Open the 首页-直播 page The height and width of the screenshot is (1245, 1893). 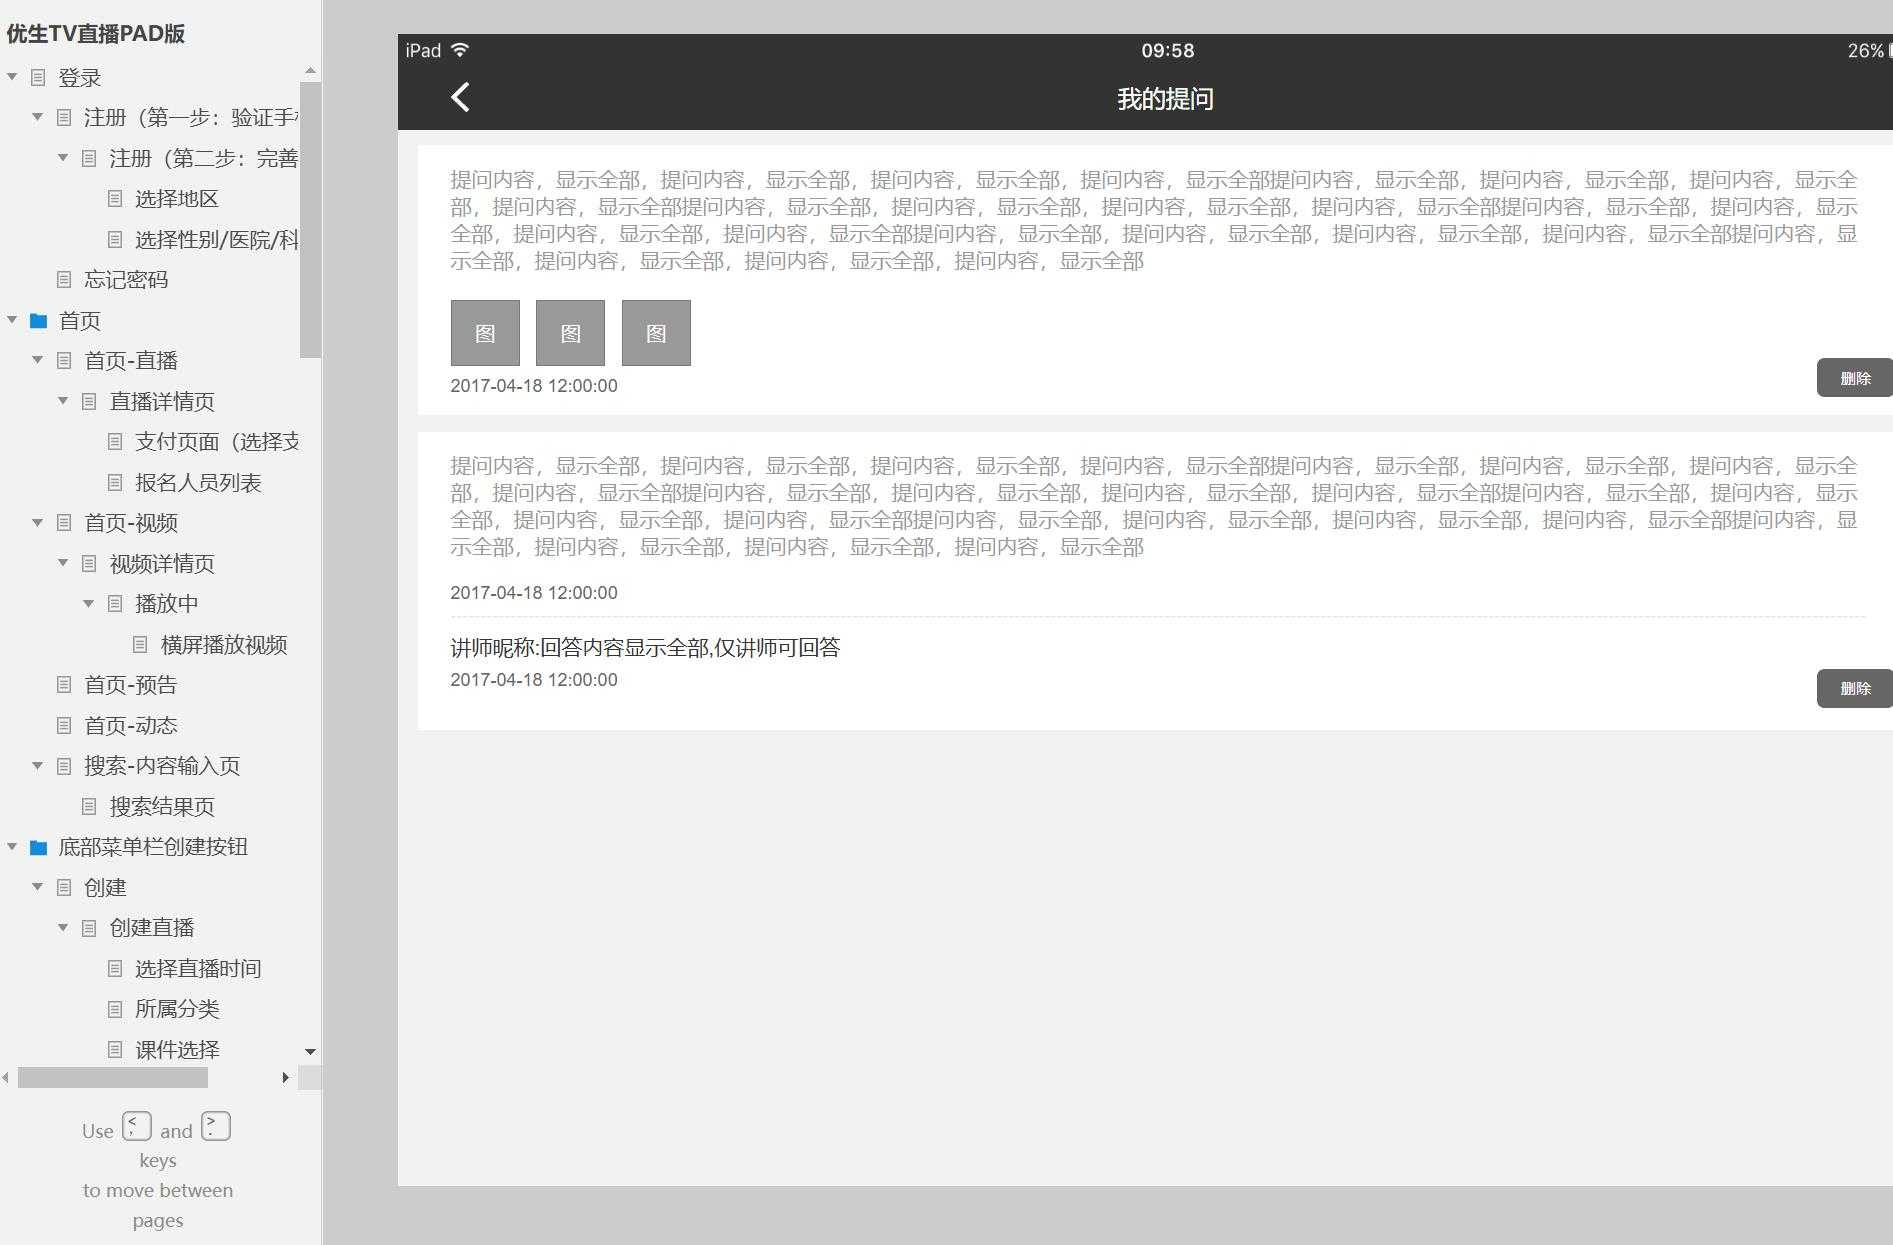[x=131, y=360]
